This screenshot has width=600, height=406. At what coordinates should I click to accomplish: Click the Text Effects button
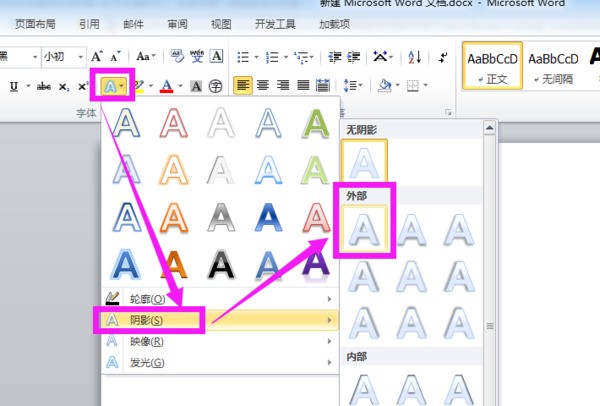[112, 86]
